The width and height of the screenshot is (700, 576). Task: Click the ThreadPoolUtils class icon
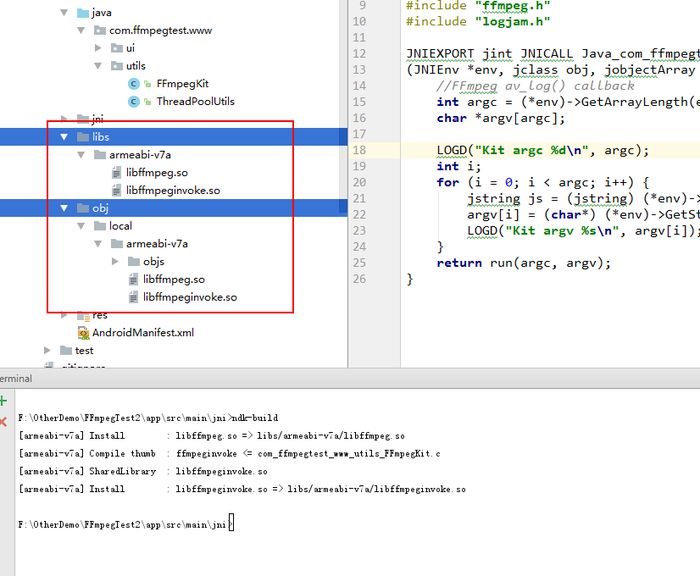[x=134, y=101]
